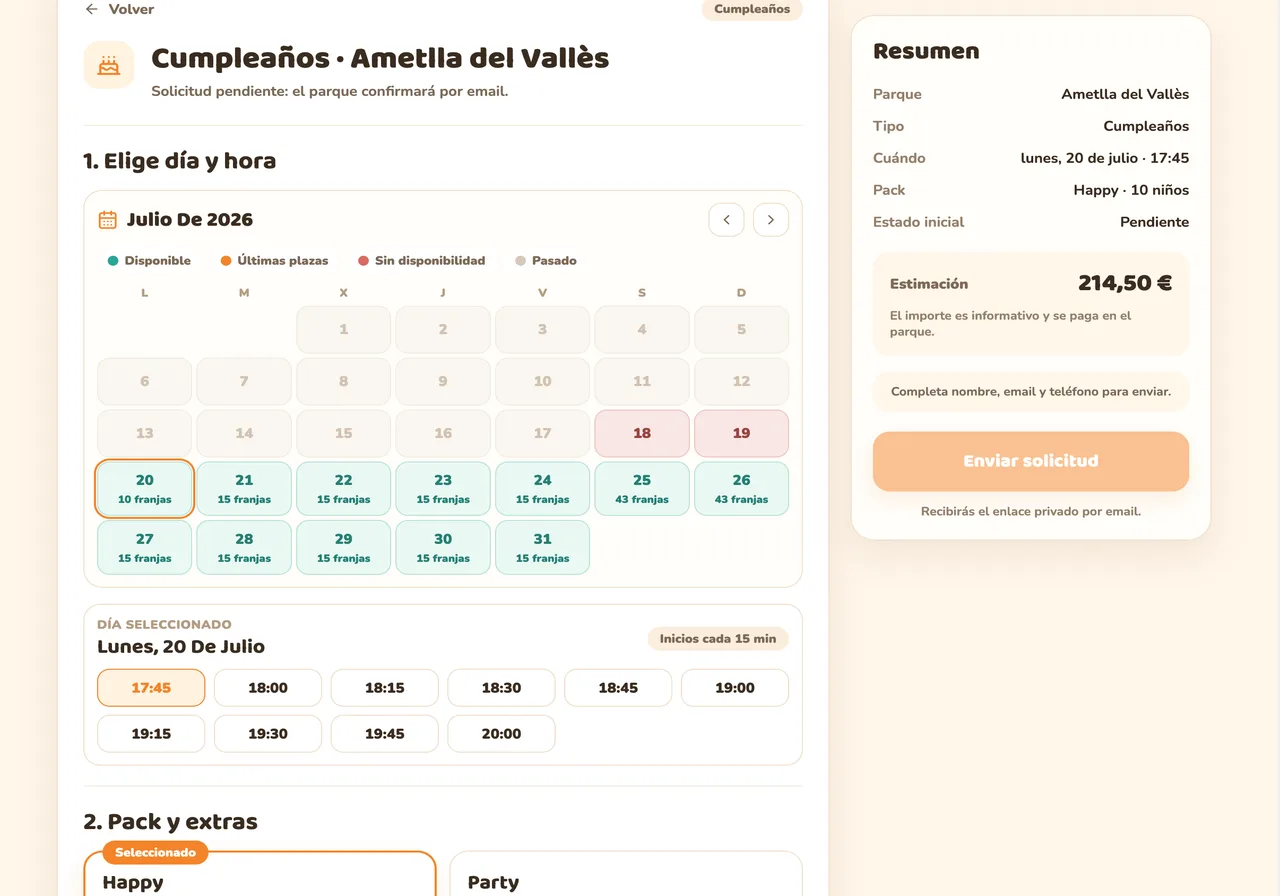Click the 214,50 € estimate amount
The width and height of the screenshot is (1280, 896).
pos(1125,283)
